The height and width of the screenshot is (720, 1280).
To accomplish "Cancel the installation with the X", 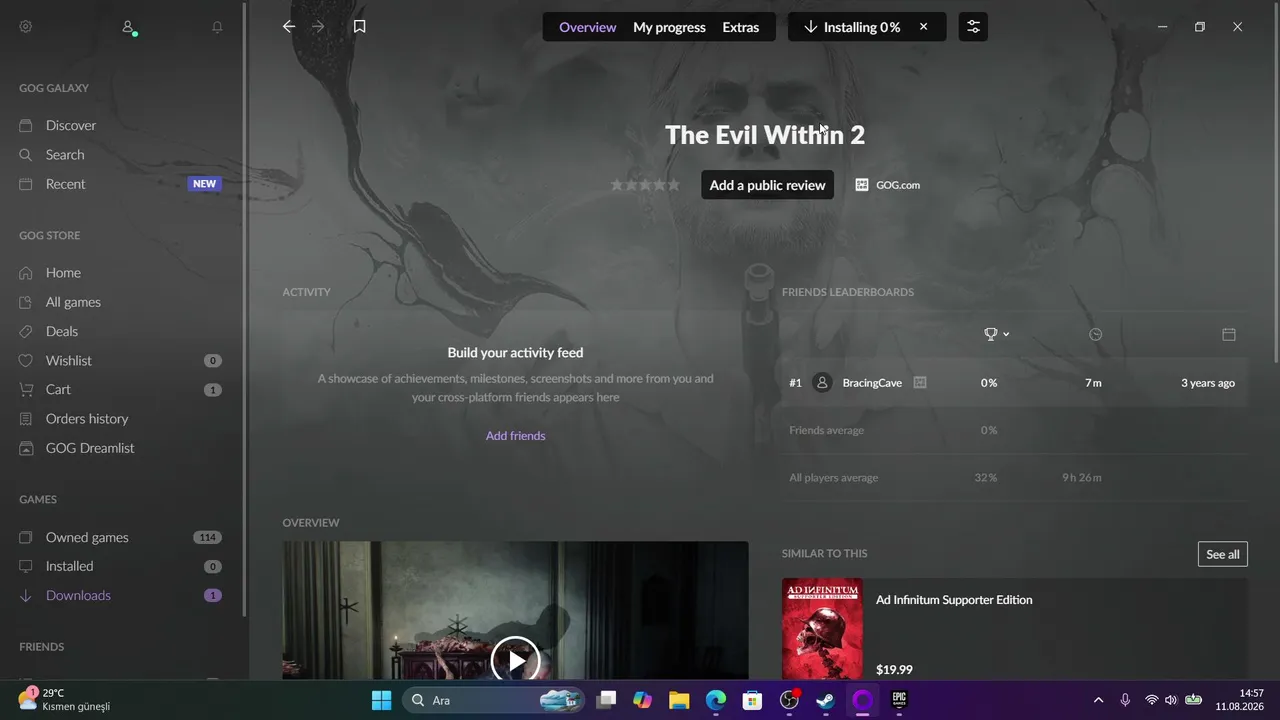I will pos(923,27).
